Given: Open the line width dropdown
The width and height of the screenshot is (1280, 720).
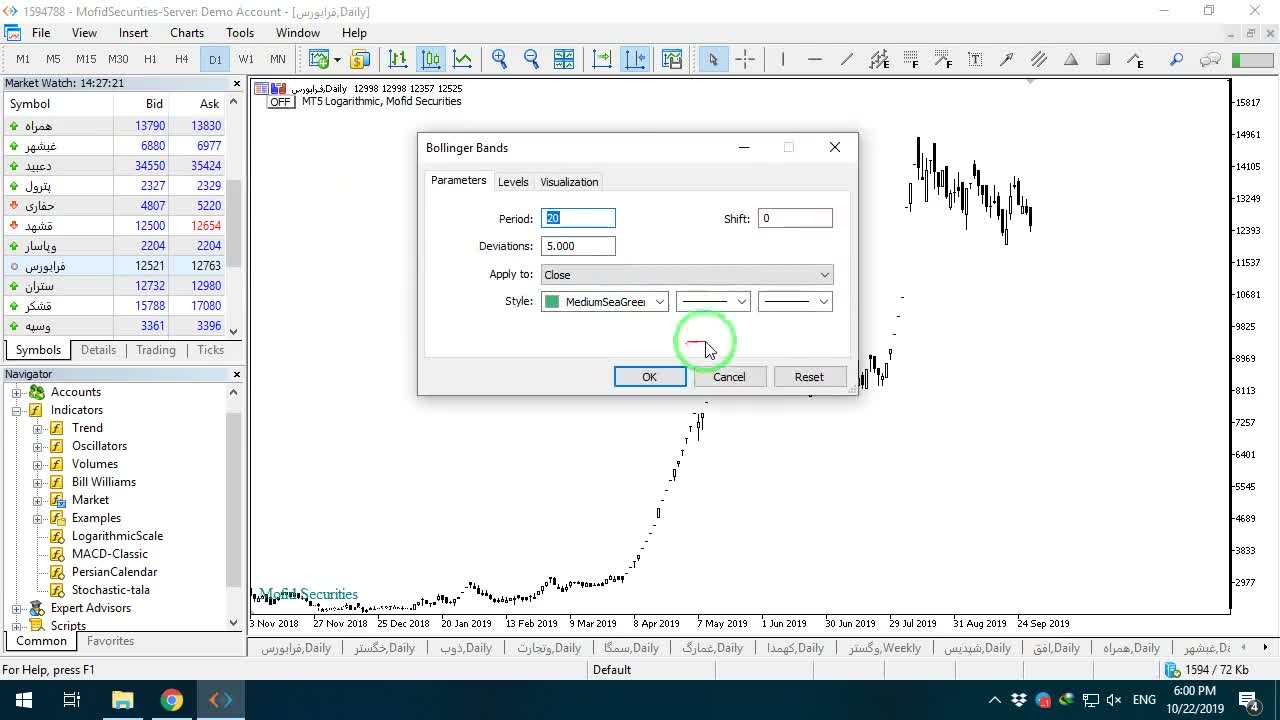Looking at the screenshot, I should coord(795,302).
